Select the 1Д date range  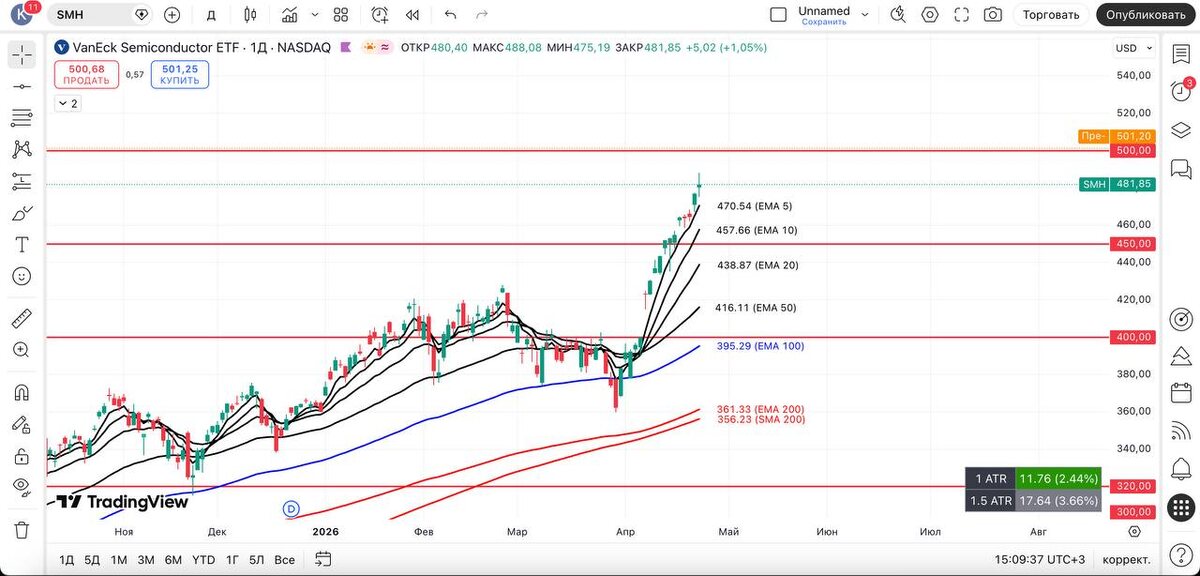coord(67,560)
